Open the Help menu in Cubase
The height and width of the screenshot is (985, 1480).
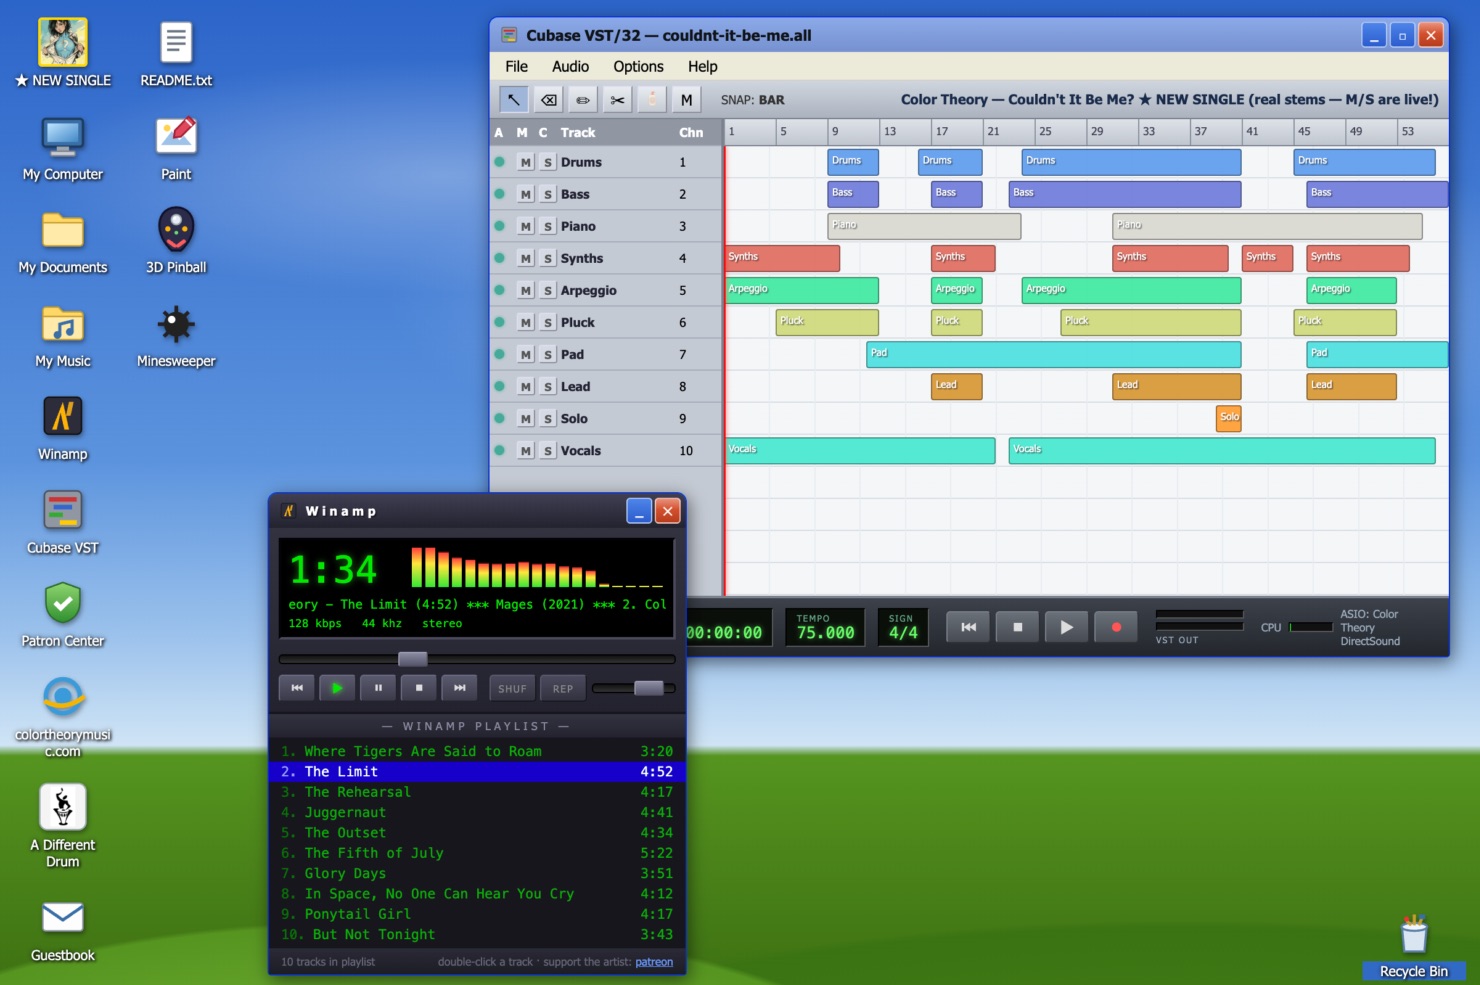coord(702,66)
